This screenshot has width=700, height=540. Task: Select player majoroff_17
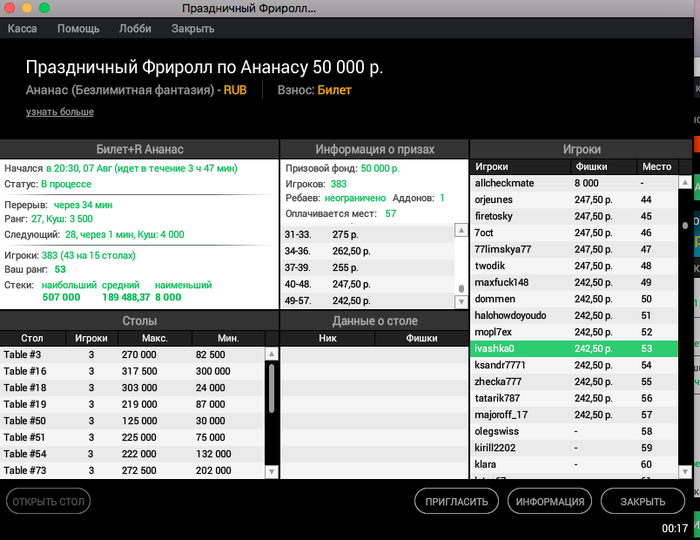(x=574, y=414)
